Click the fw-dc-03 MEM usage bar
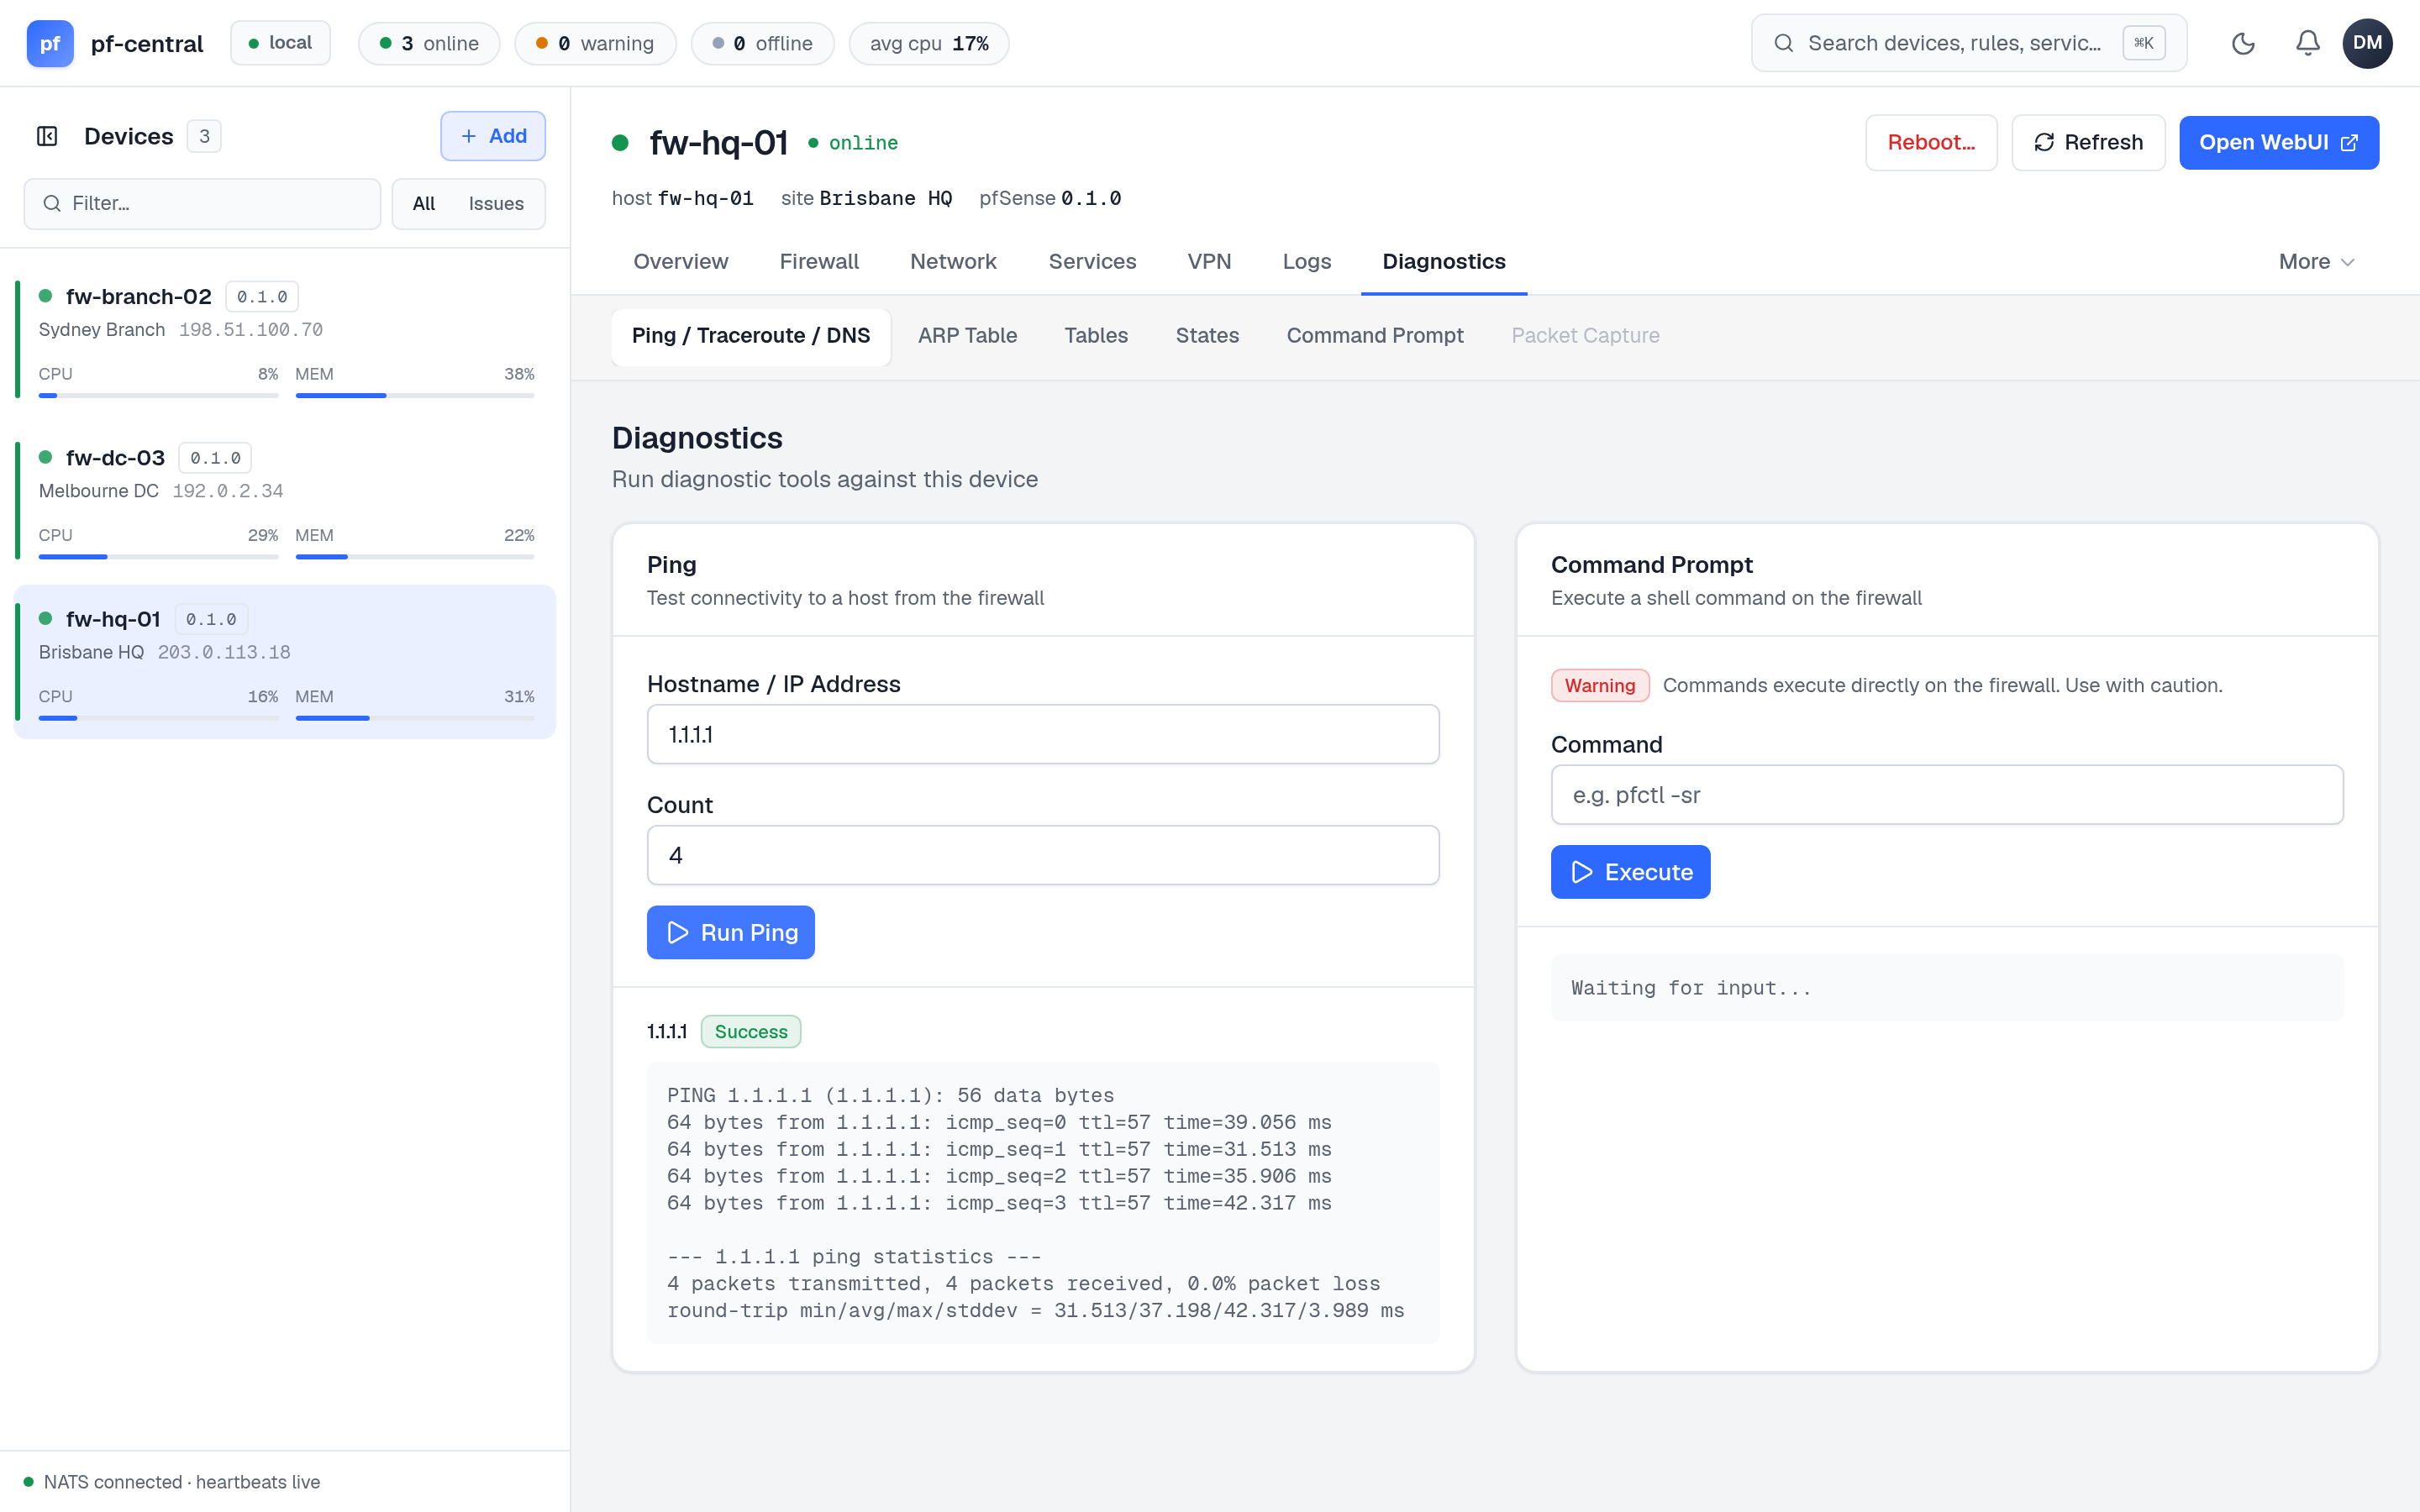2420x1512 pixels. 414,557
